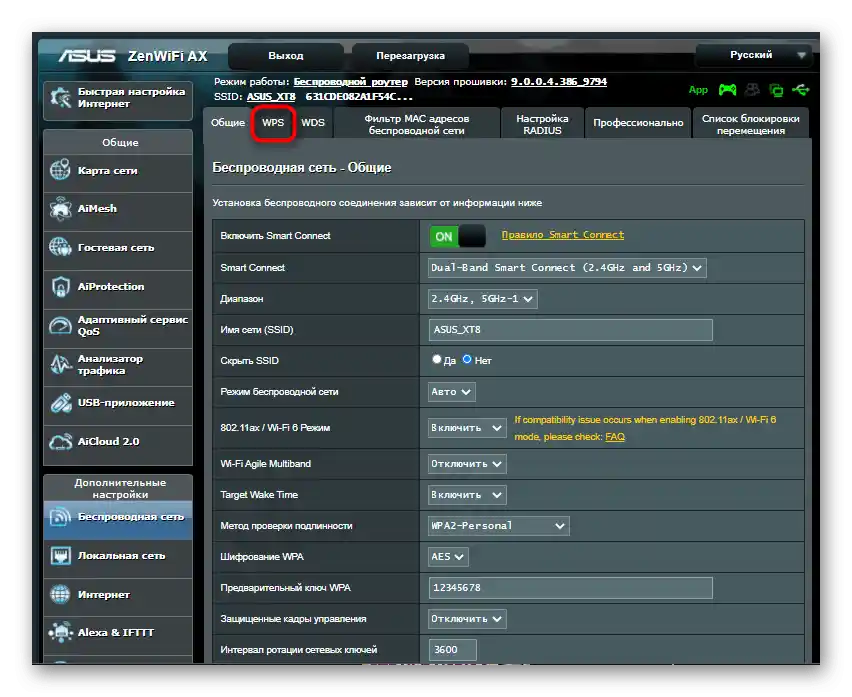Open the Smart Connect band dropdown
This screenshot has height=697, width=852.
pos(567,268)
